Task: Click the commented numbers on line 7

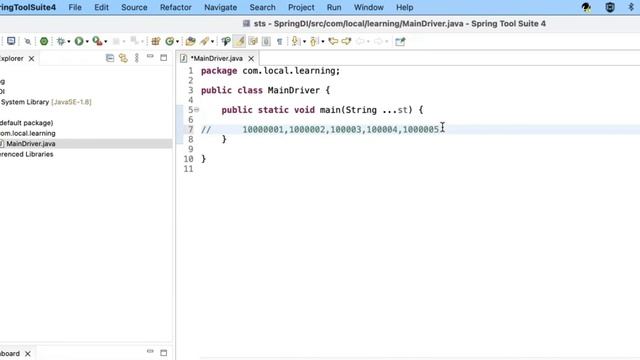Action: 340,129
